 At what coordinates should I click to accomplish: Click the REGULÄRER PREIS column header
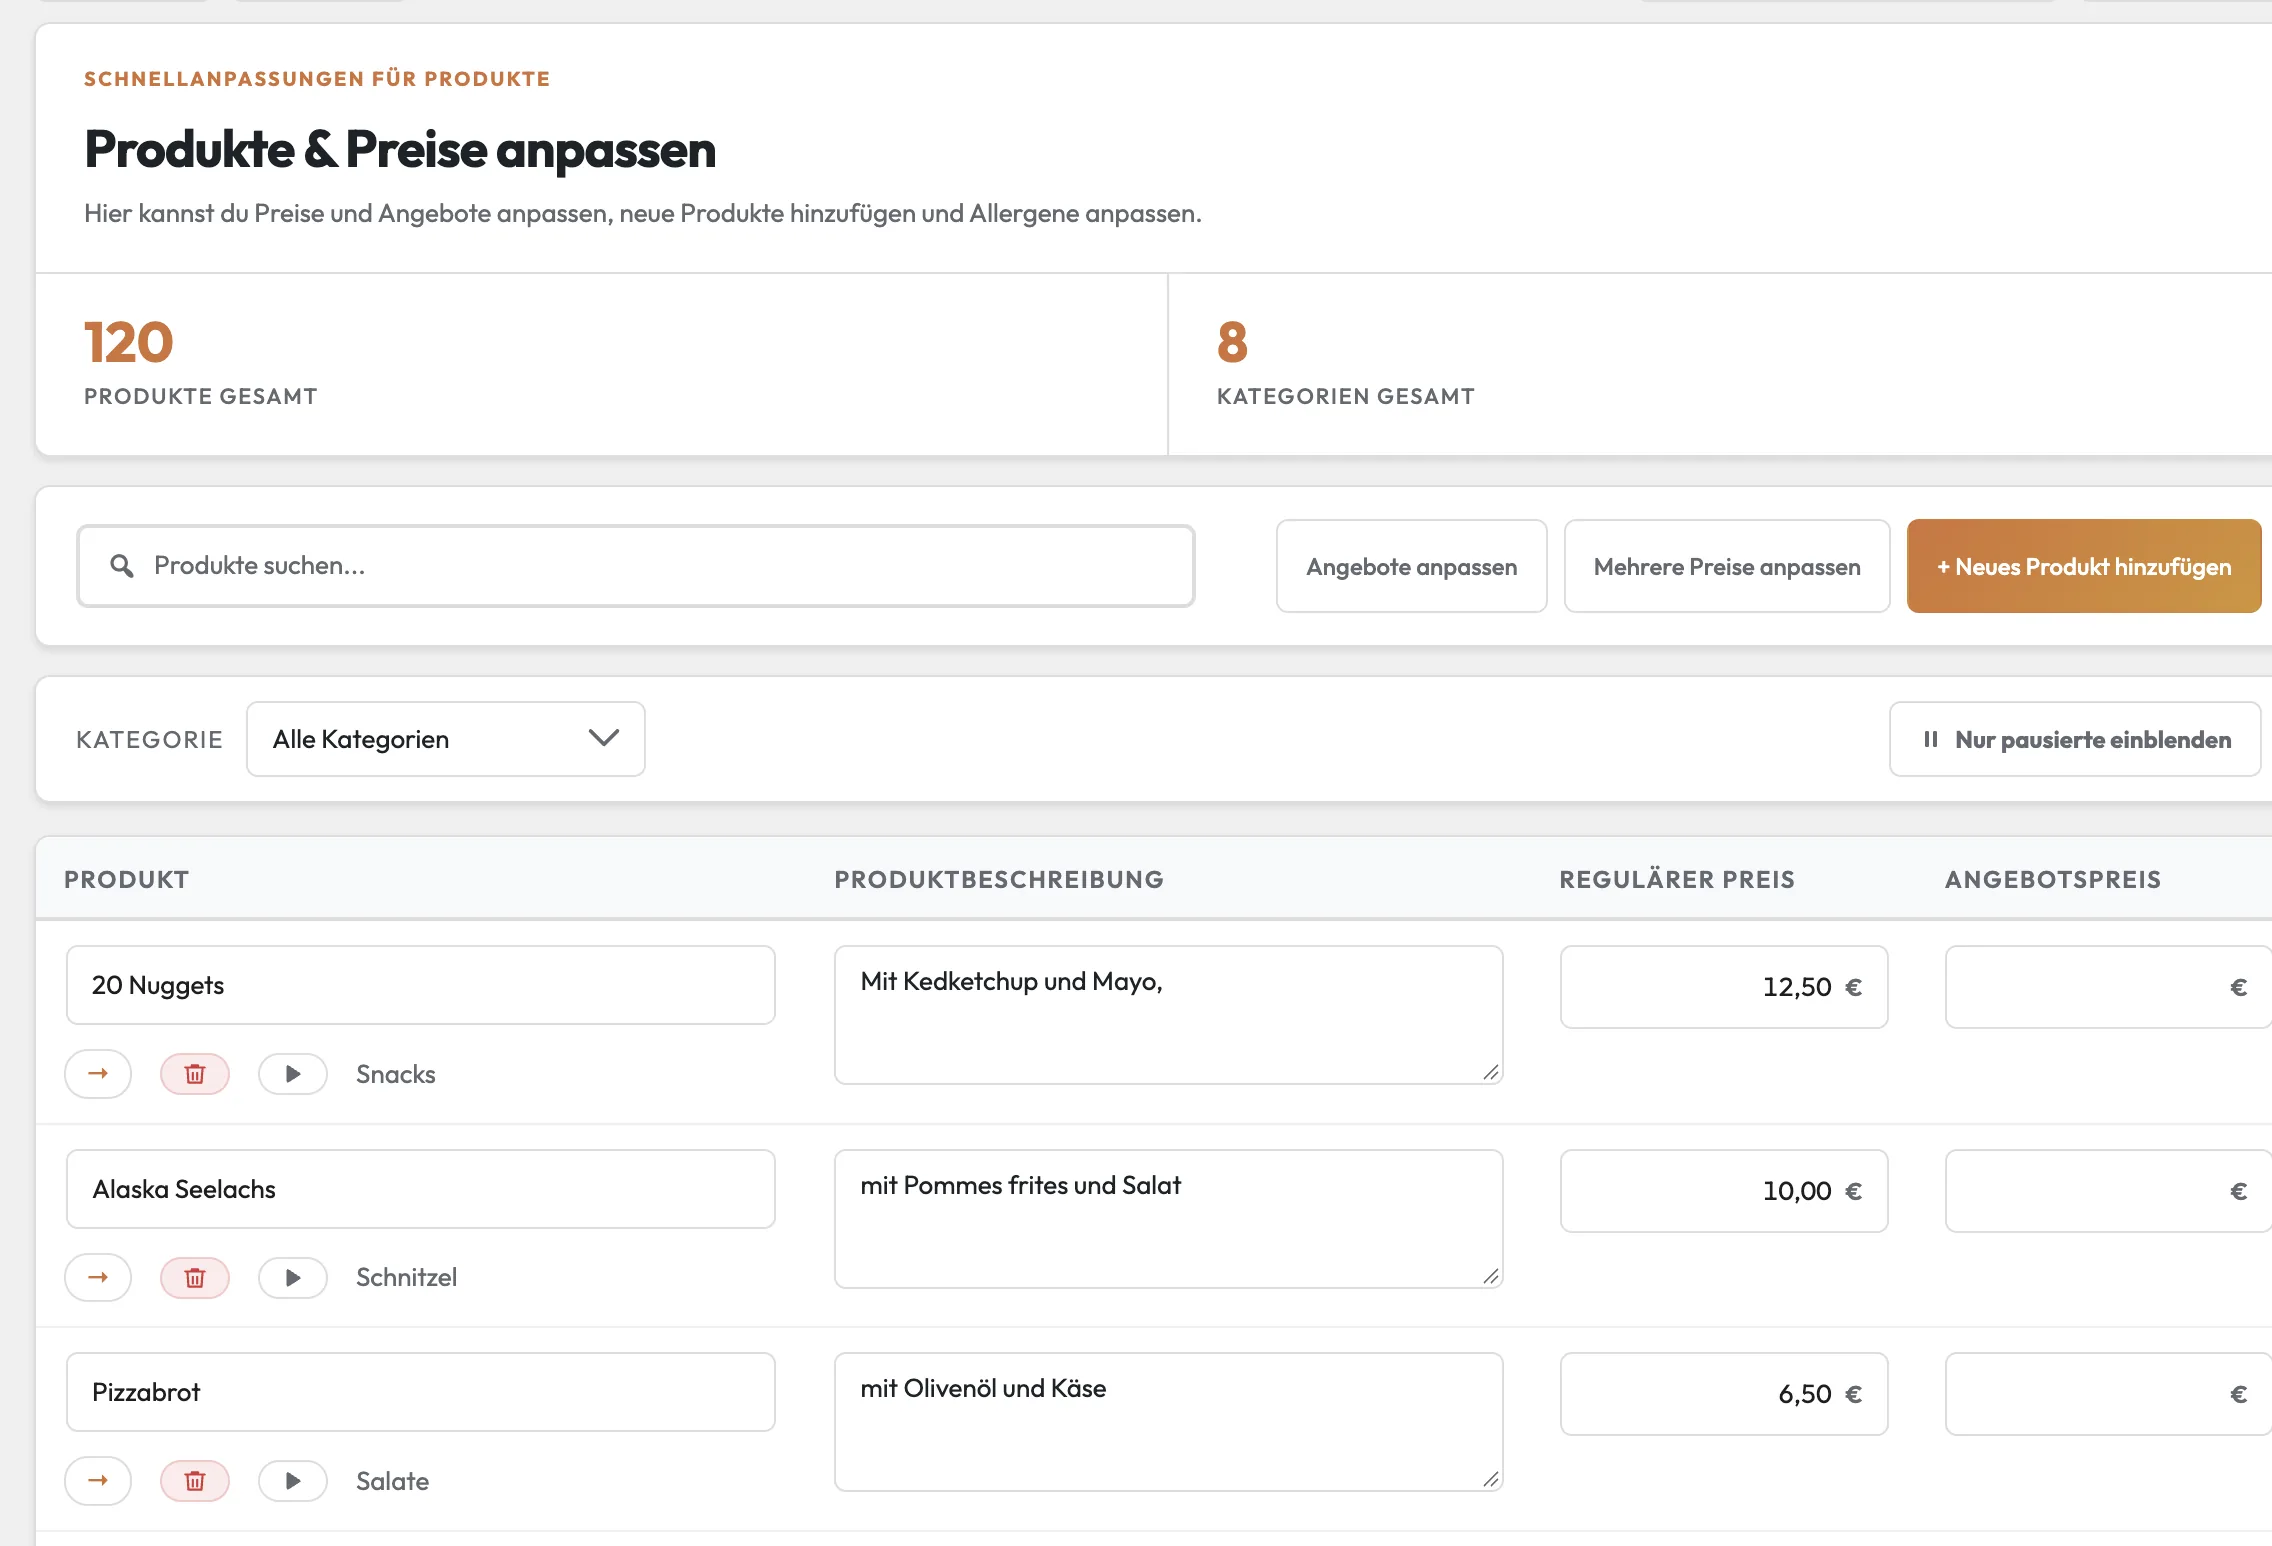(x=1677, y=879)
